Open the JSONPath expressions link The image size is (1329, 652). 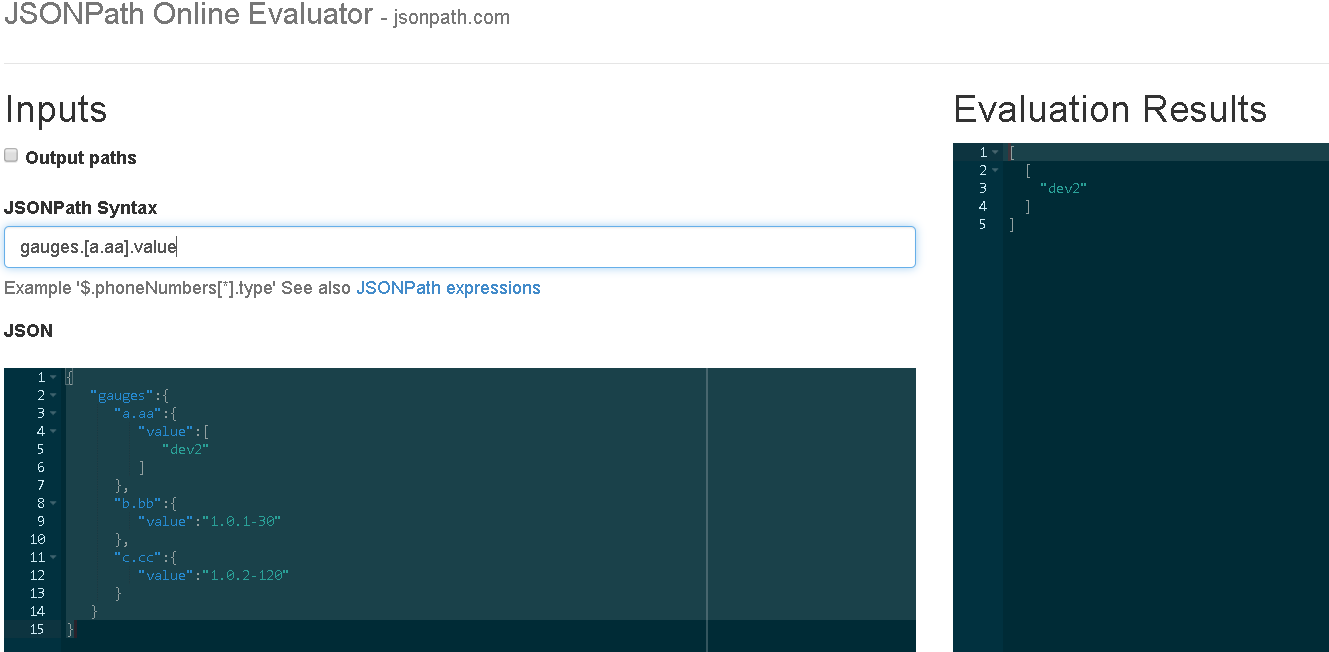point(447,288)
